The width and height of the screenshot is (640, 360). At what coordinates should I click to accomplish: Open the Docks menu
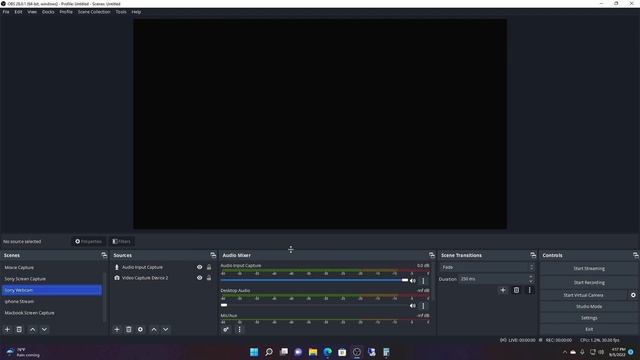point(48,12)
